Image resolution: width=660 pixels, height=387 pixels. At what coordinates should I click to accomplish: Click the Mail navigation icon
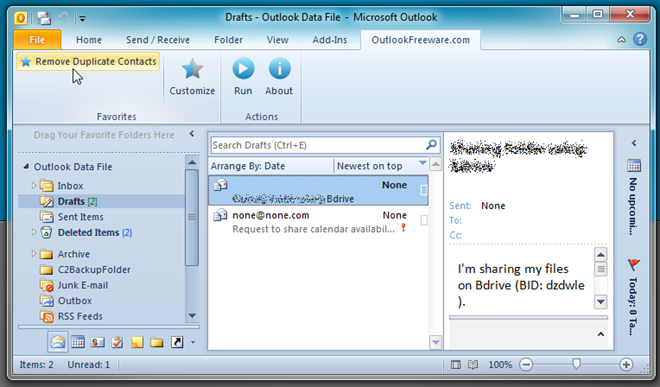click(58, 342)
